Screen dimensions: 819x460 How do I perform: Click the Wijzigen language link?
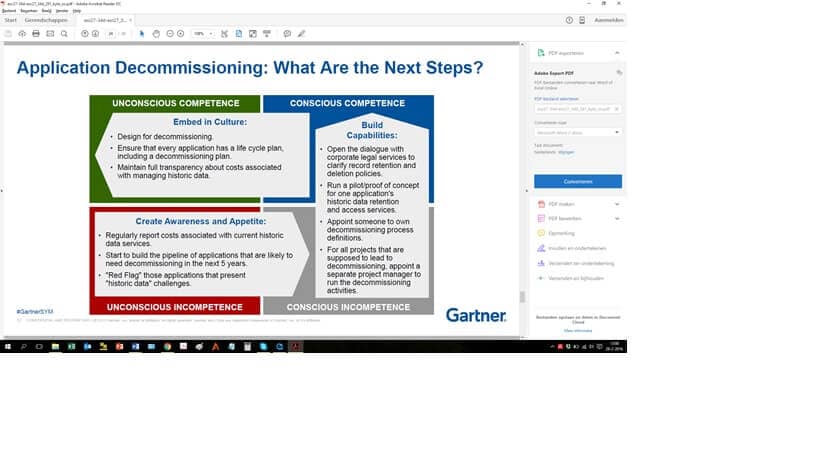tap(566, 152)
